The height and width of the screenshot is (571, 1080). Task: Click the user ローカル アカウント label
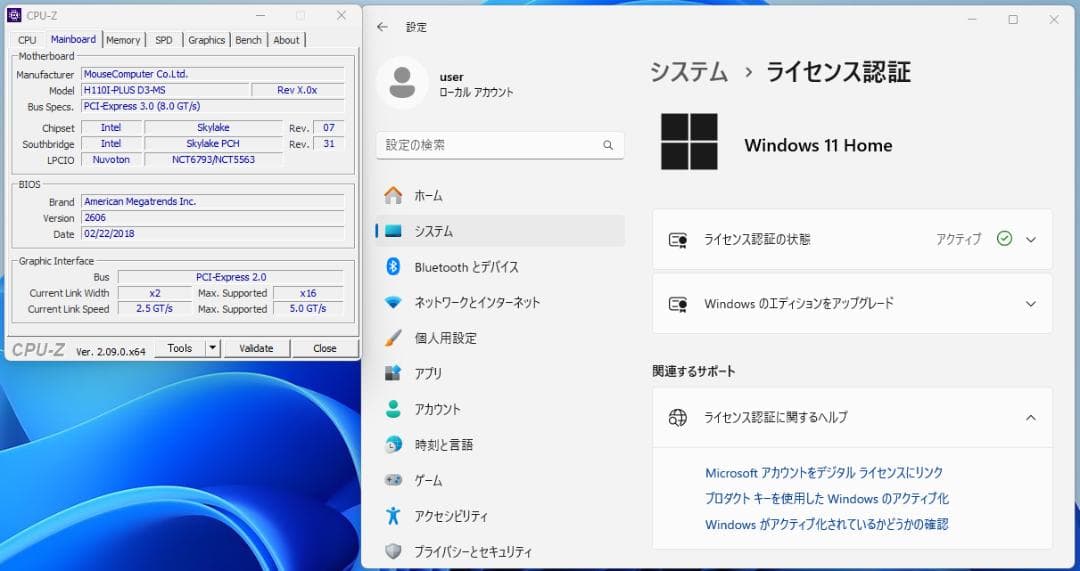(477, 92)
